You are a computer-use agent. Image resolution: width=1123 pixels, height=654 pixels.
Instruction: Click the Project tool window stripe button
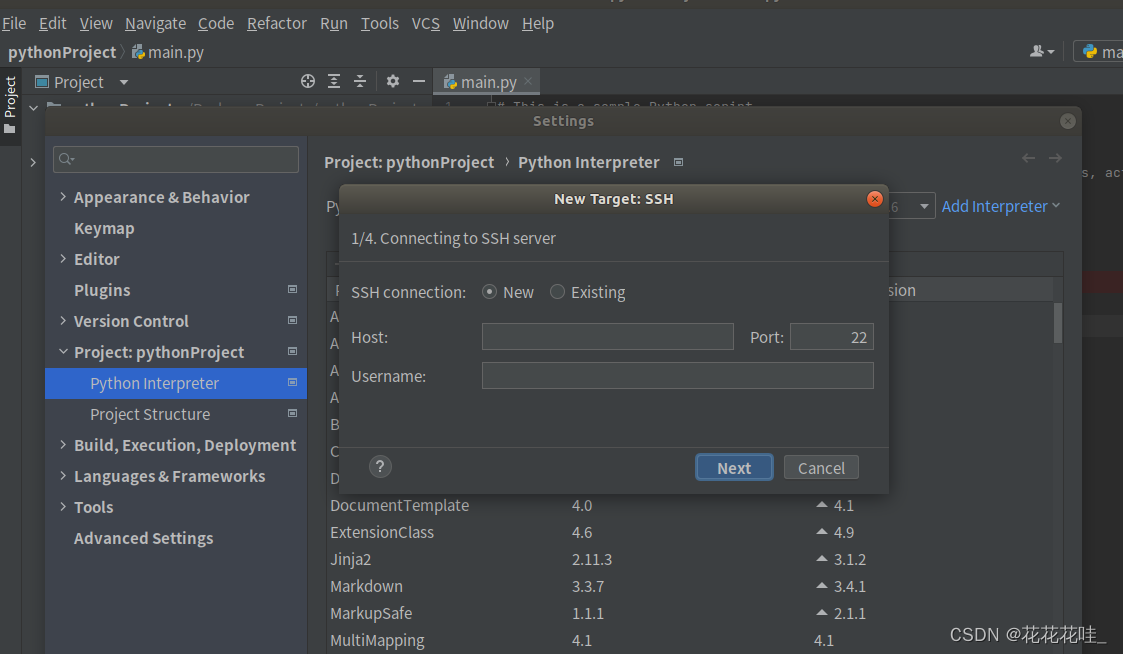[10, 105]
